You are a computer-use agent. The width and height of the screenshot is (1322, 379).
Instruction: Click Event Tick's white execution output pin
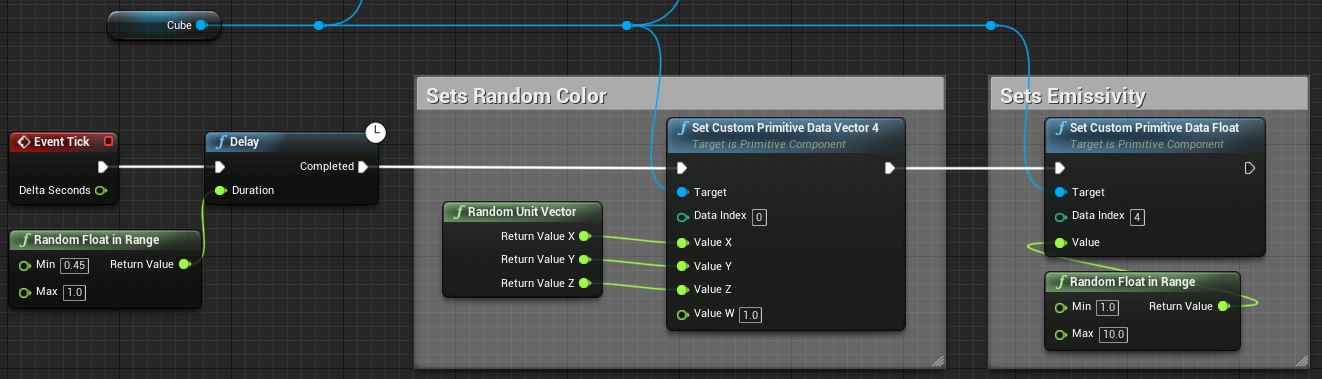(x=102, y=167)
